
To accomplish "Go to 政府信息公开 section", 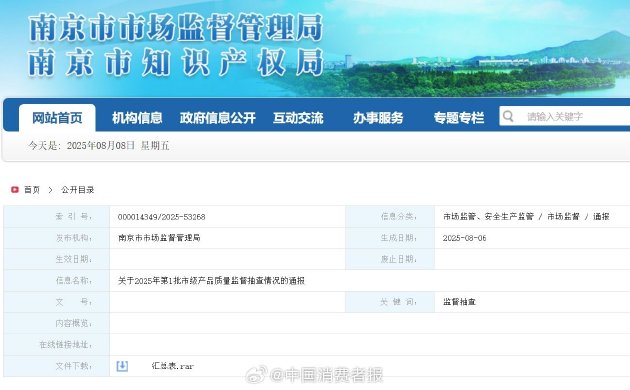I will coord(217,118).
